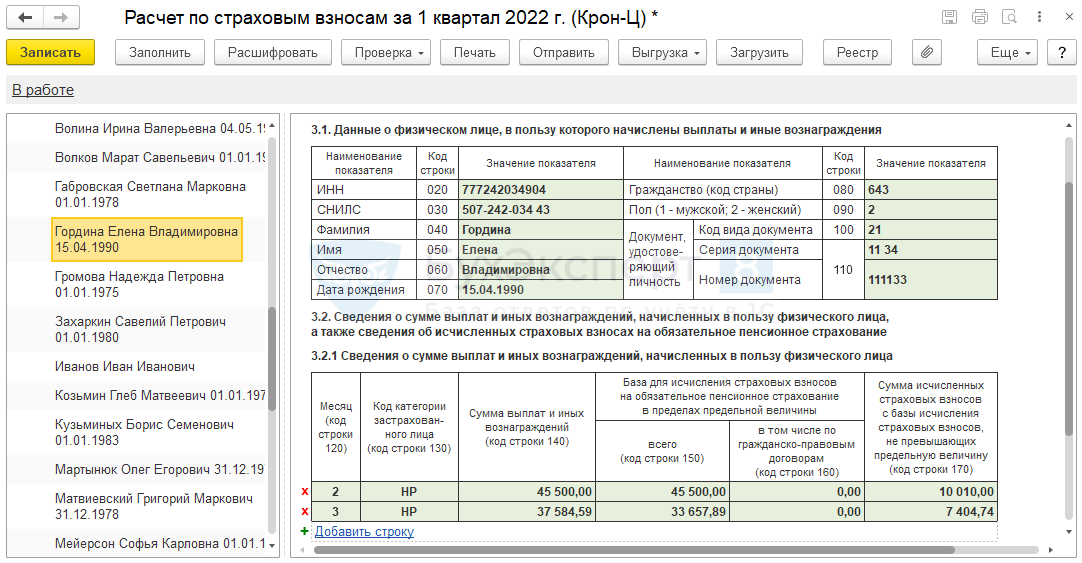Click the СНИЛС value 507-242-034 43
The height and width of the screenshot is (563, 1082).
pyautogui.click(x=540, y=210)
